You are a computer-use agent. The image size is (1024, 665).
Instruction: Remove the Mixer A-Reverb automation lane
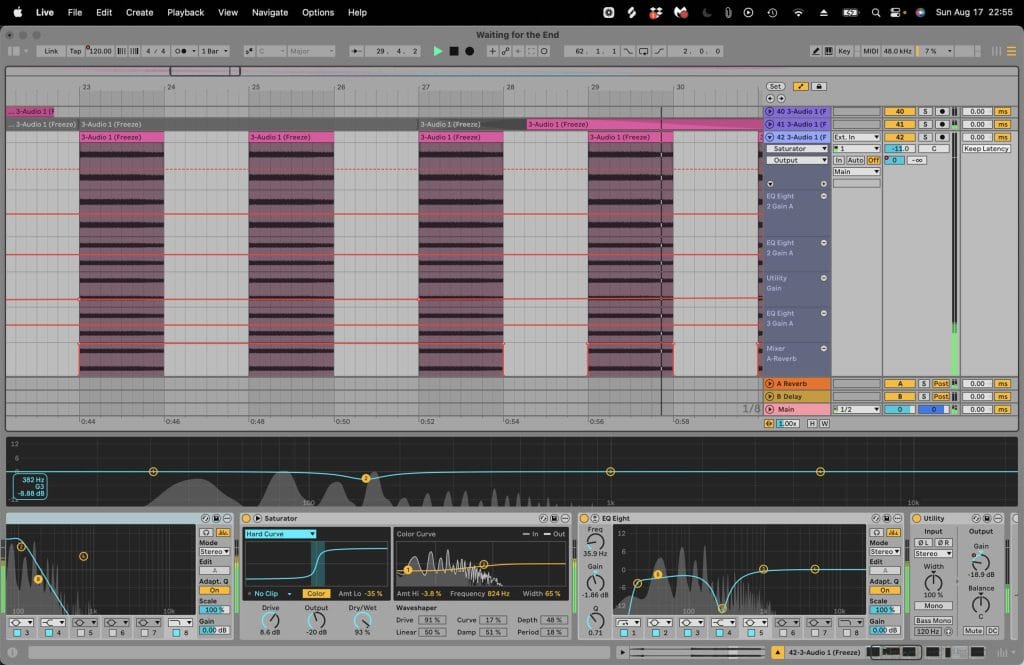[x=824, y=349]
